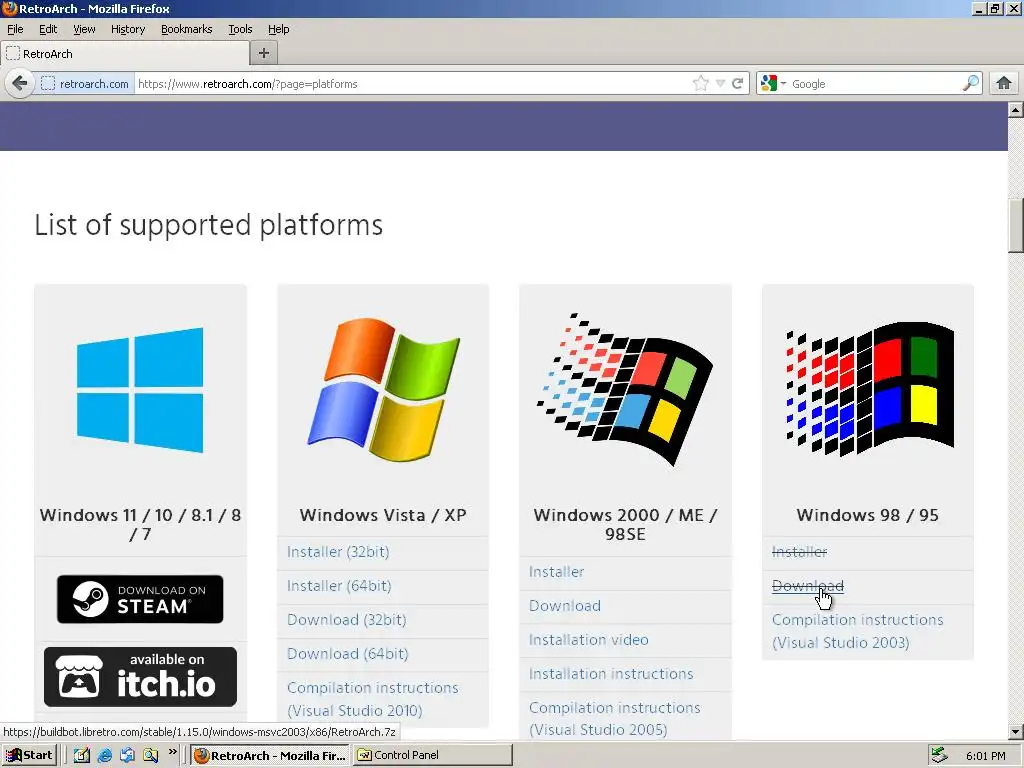The height and width of the screenshot is (768, 1024).
Task: Expand the quick launch overflow chevron
Action: (172, 752)
